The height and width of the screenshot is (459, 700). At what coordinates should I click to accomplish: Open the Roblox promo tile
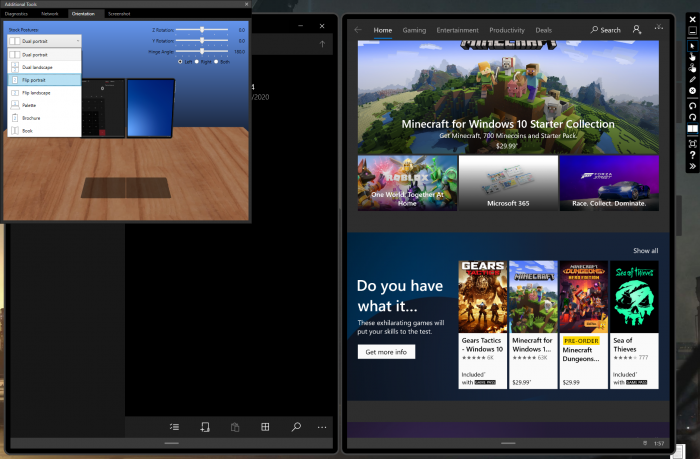click(407, 183)
